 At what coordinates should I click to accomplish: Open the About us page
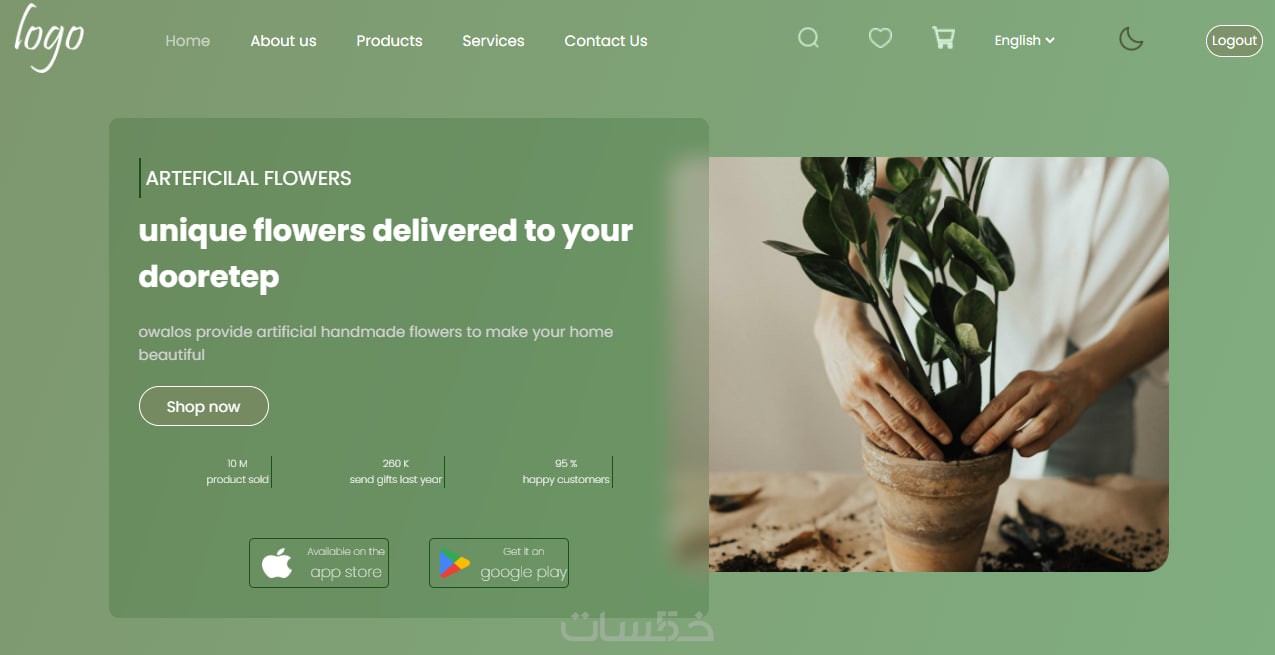pyautogui.click(x=283, y=41)
